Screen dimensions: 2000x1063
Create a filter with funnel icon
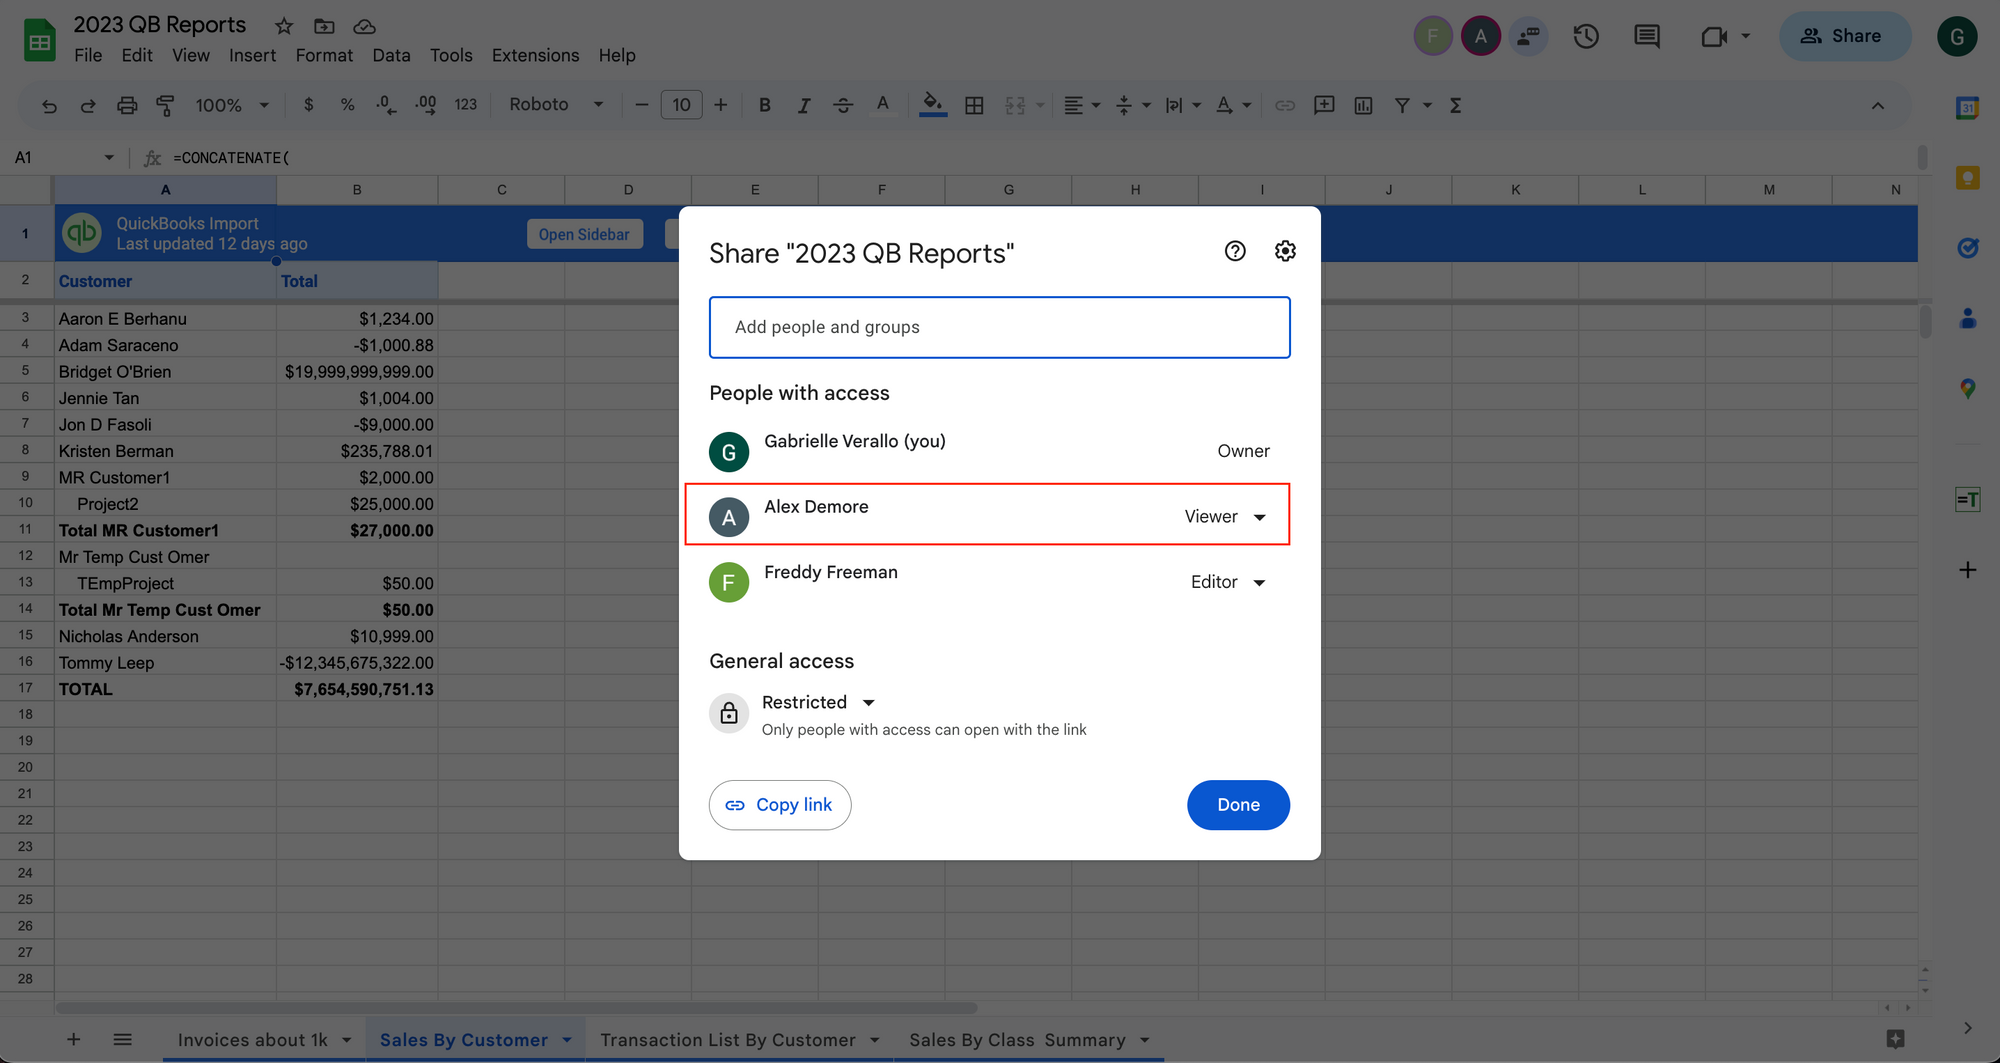coord(1402,105)
